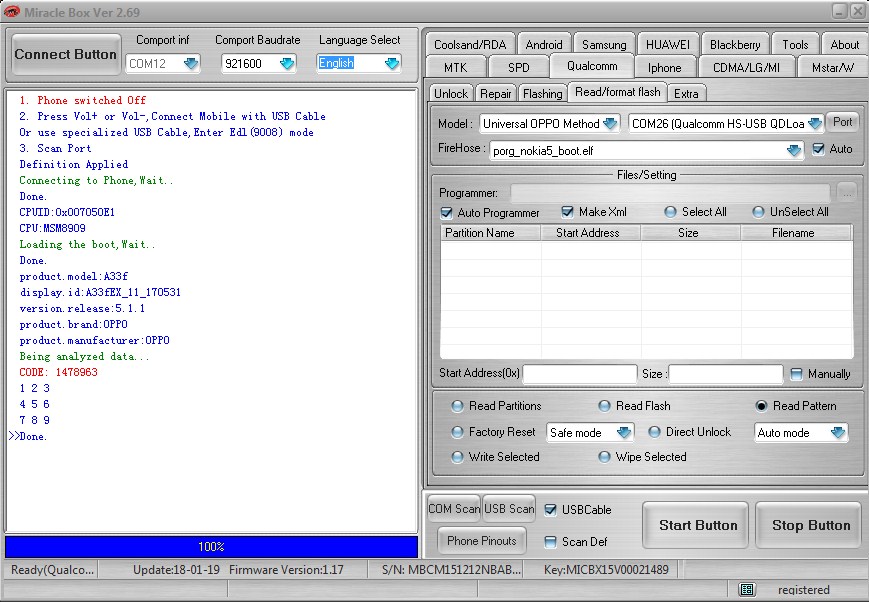The height and width of the screenshot is (602, 869).
Task: Enable the Manually checkbox
Action: tap(796, 374)
